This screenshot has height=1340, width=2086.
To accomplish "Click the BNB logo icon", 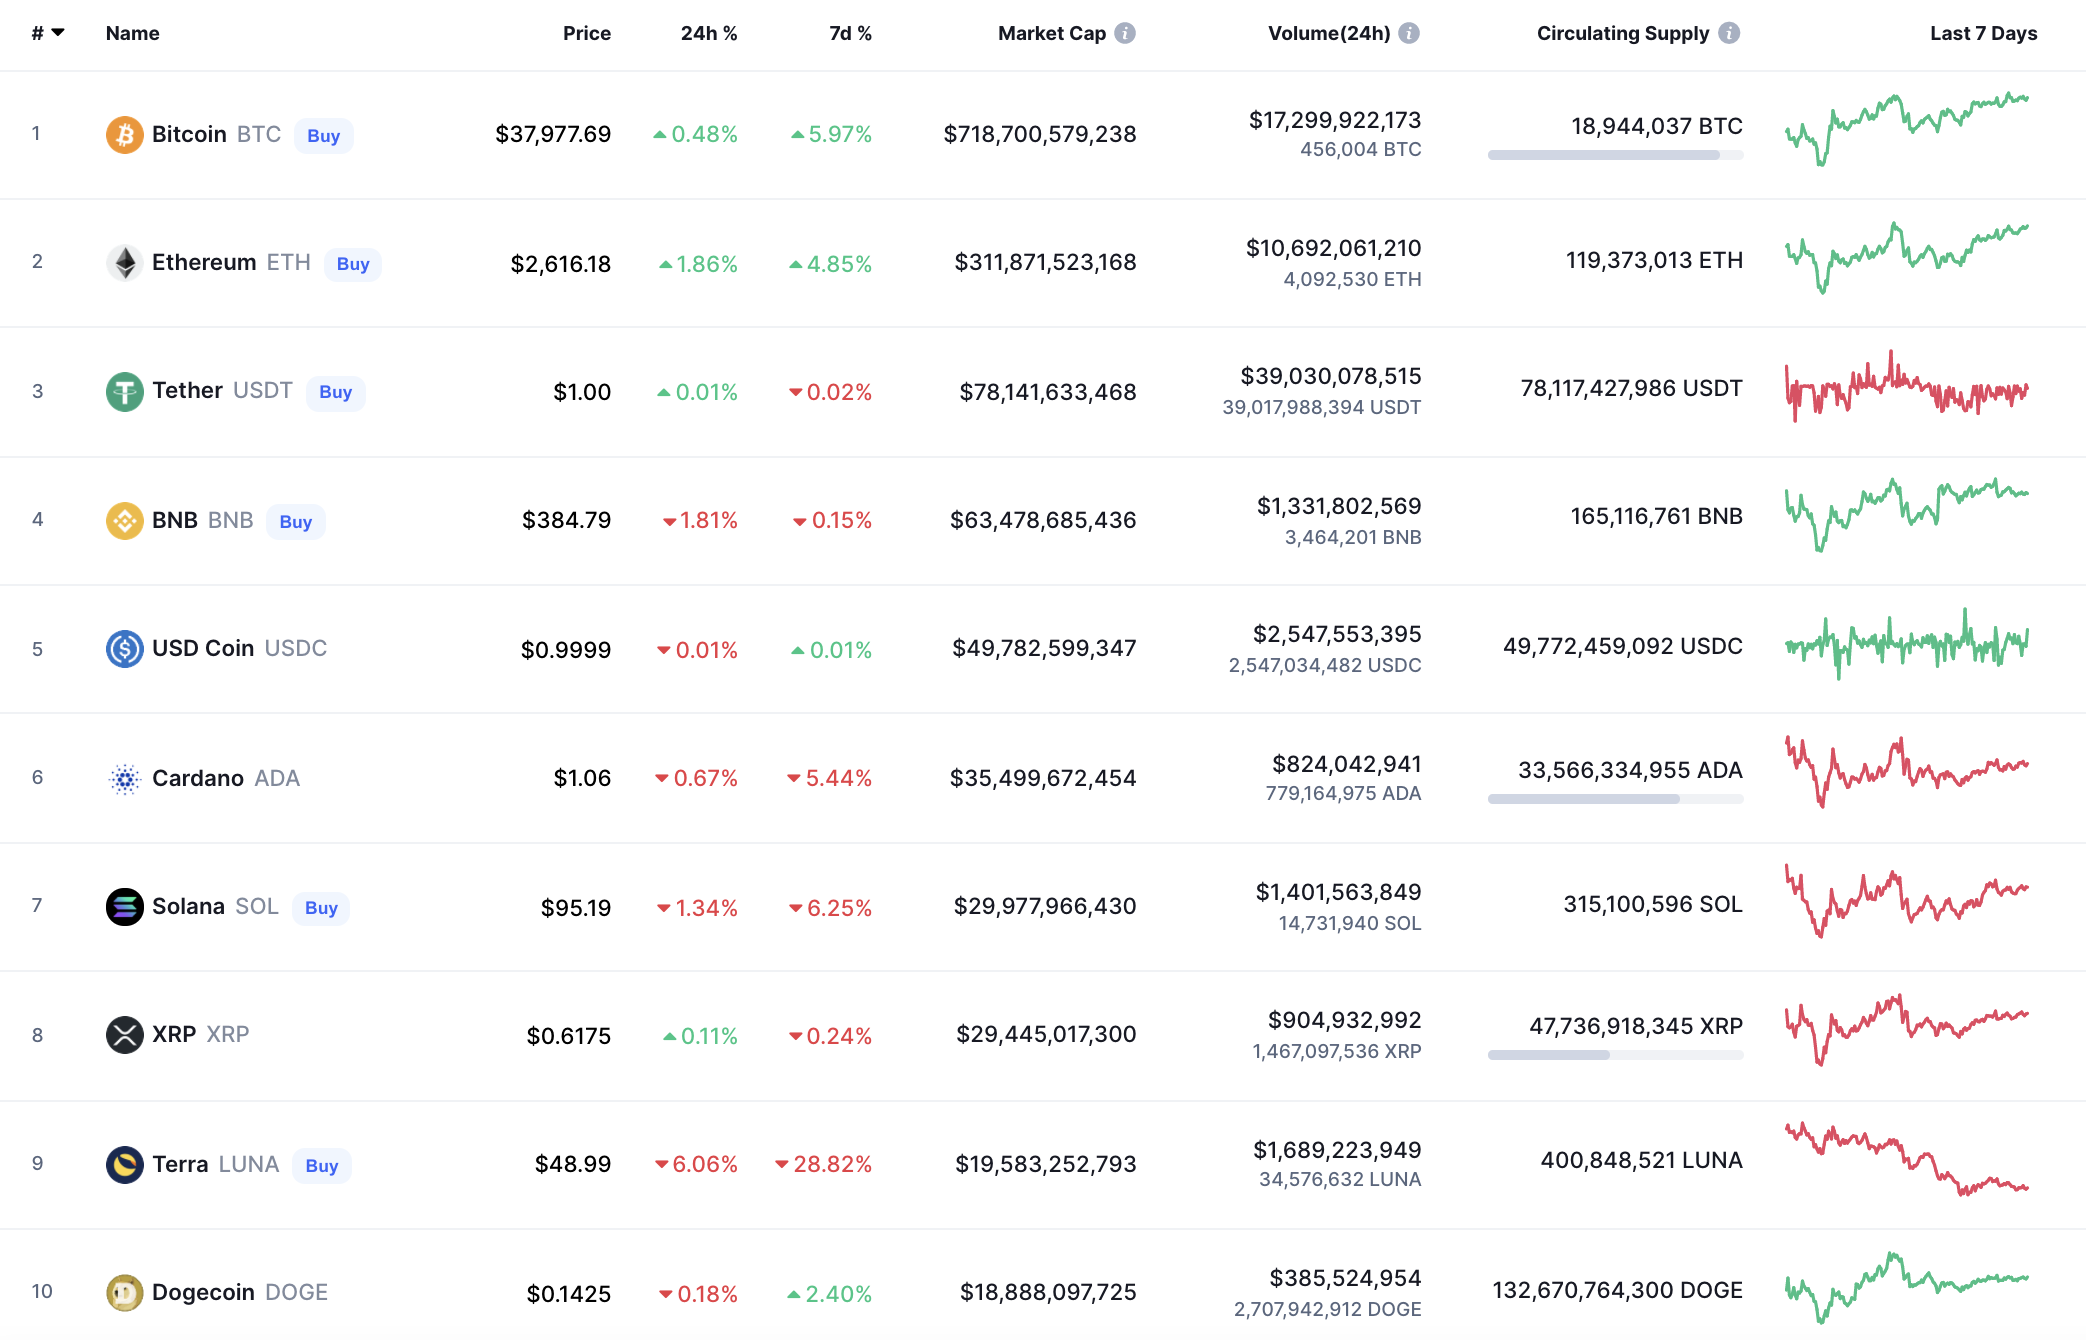I will pyautogui.click(x=125, y=520).
